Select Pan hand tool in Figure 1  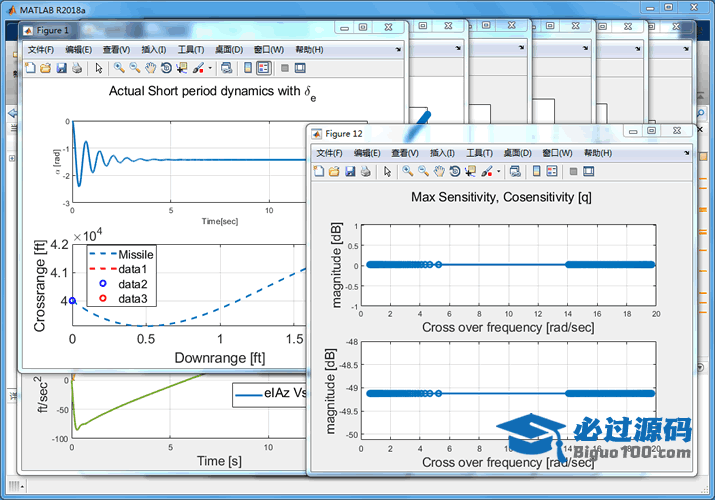150,68
